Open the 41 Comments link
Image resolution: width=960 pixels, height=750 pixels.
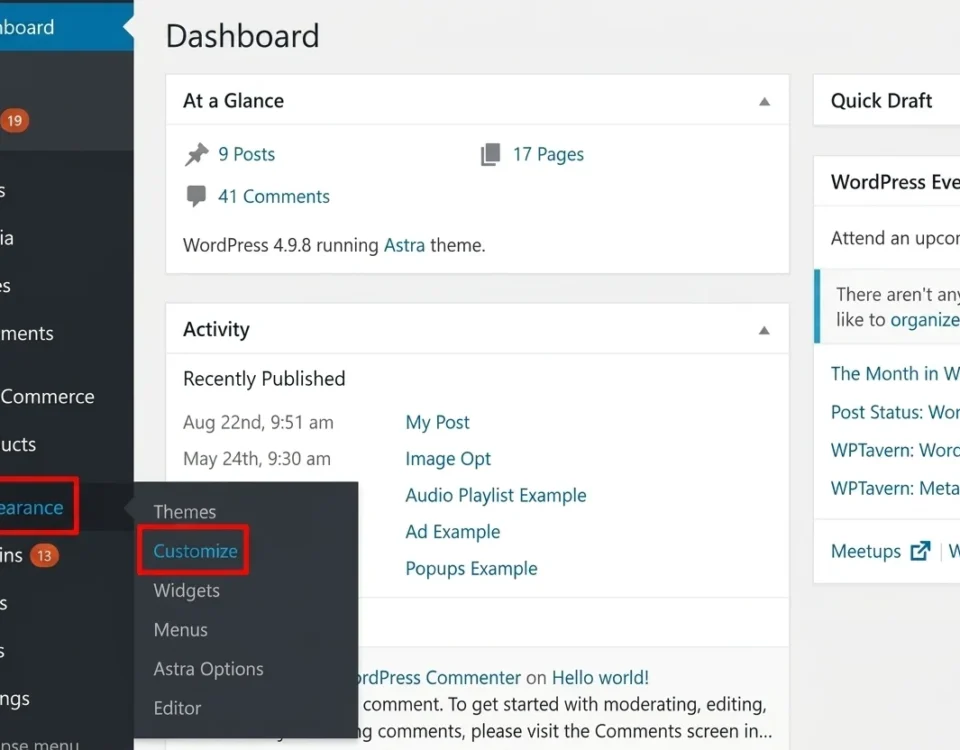274,197
